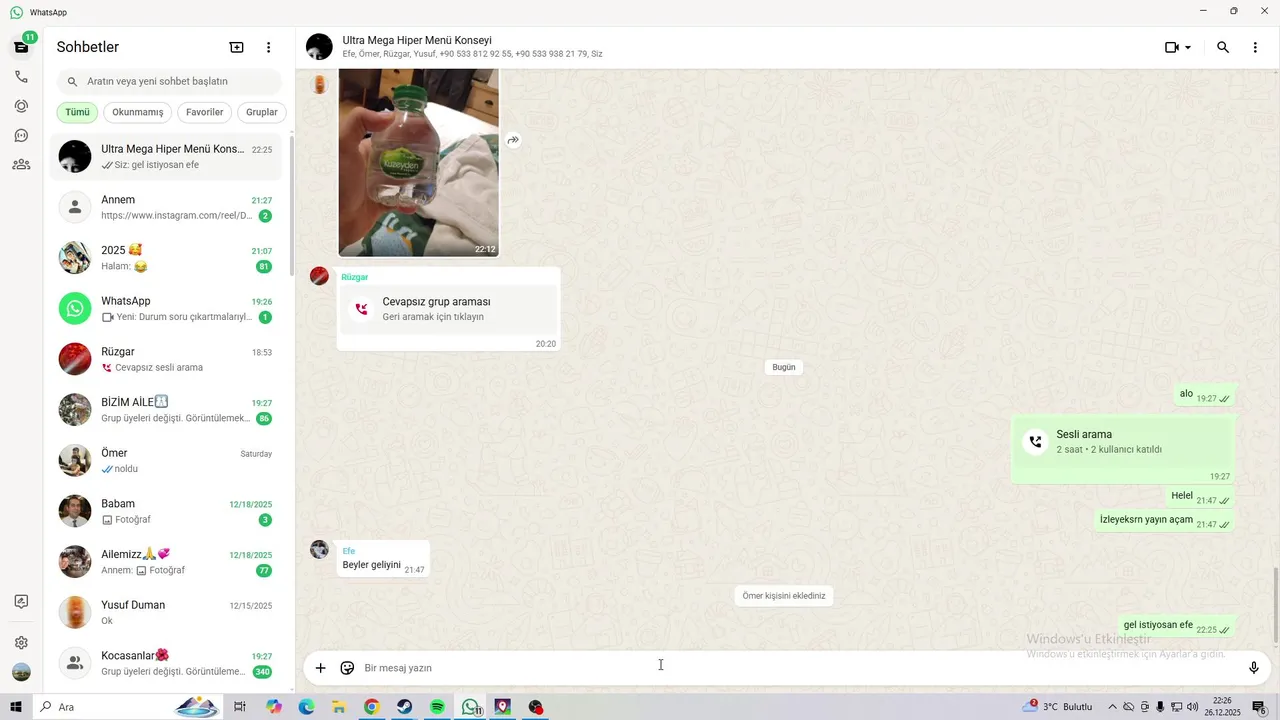1280x720 pixels.
Task: Open Spotify from the taskbar
Action: (437, 707)
